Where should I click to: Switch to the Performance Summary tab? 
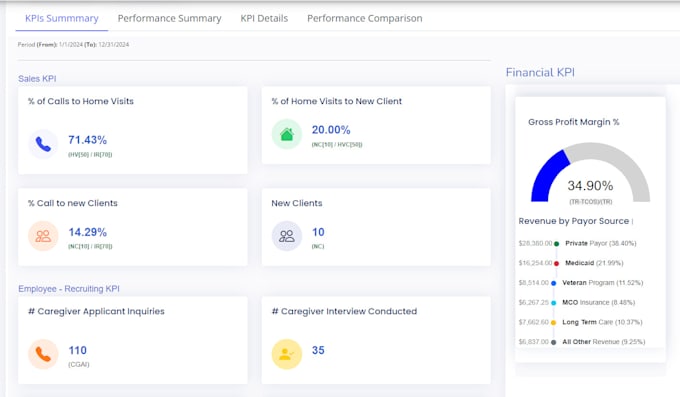[170, 19]
